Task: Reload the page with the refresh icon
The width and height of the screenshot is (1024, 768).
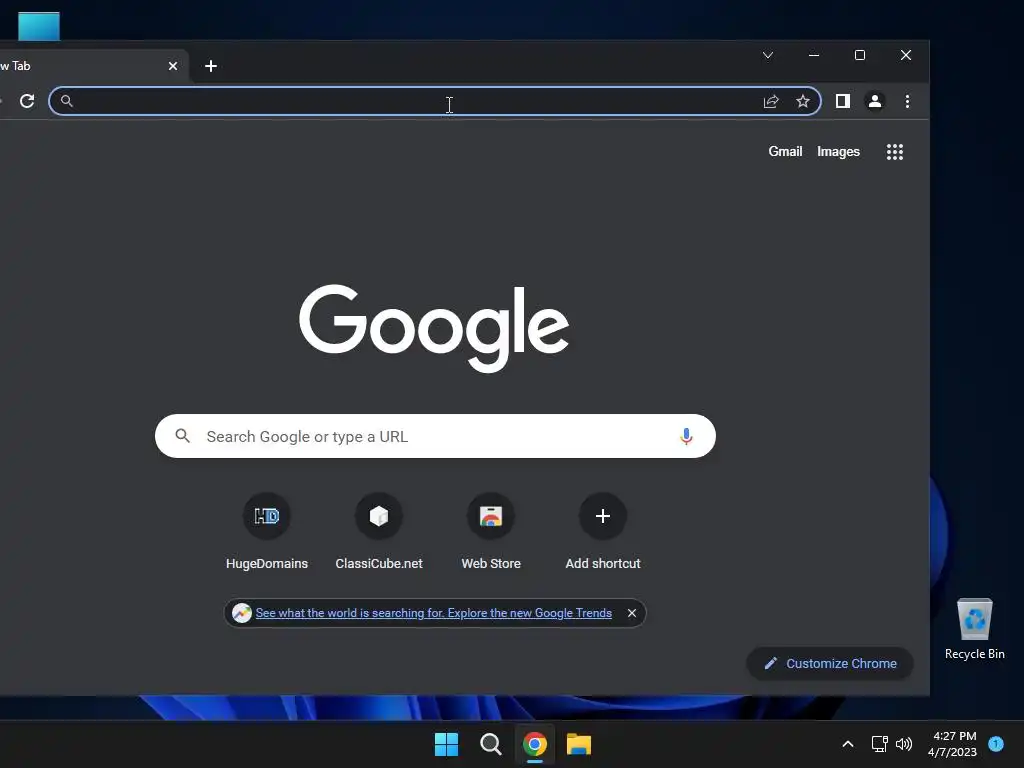Action: (27, 101)
